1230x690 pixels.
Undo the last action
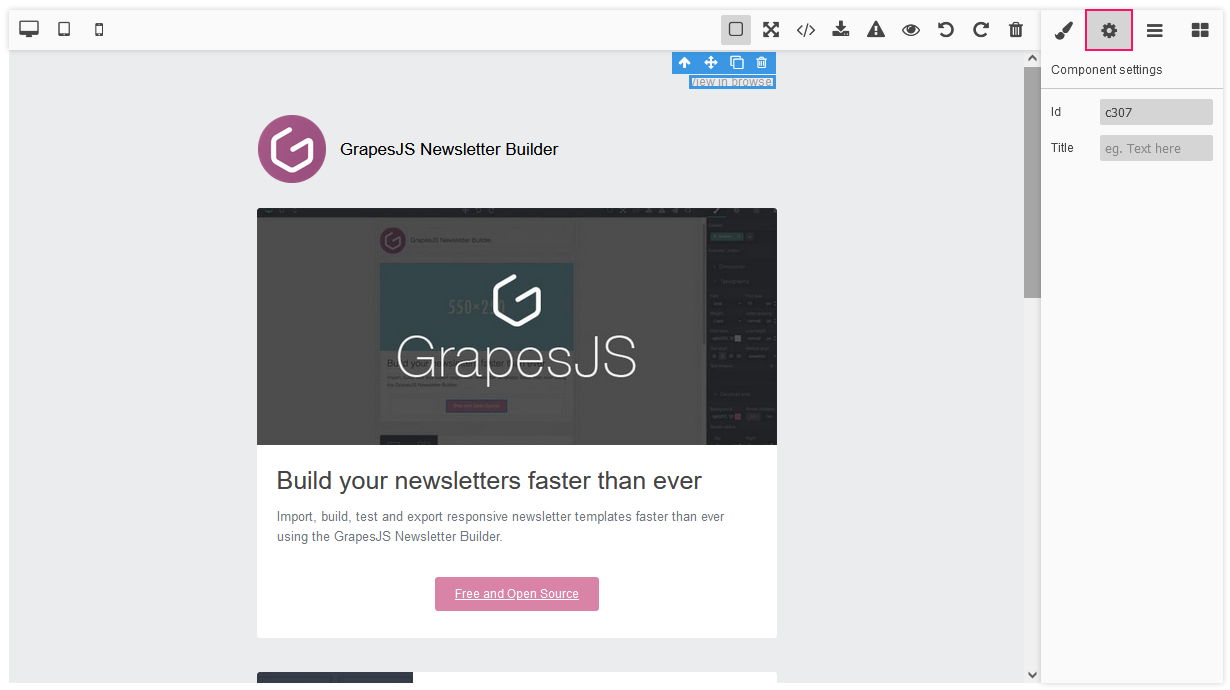[x=946, y=30]
